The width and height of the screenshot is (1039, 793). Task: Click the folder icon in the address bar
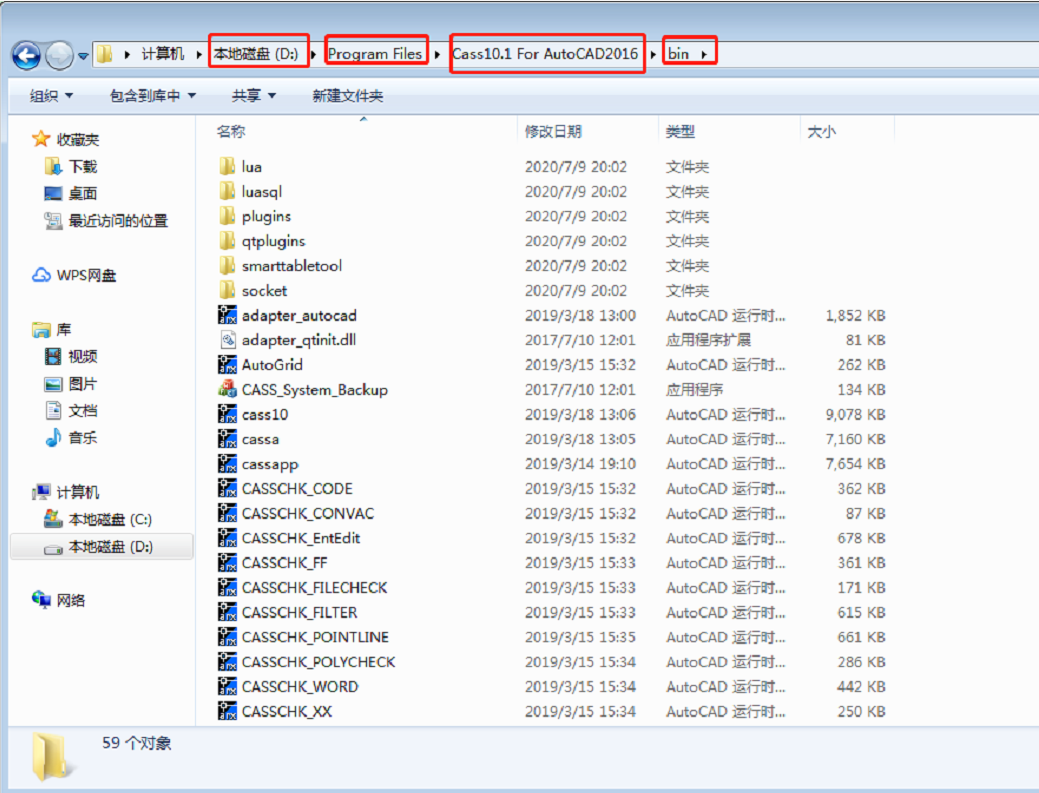[x=105, y=54]
